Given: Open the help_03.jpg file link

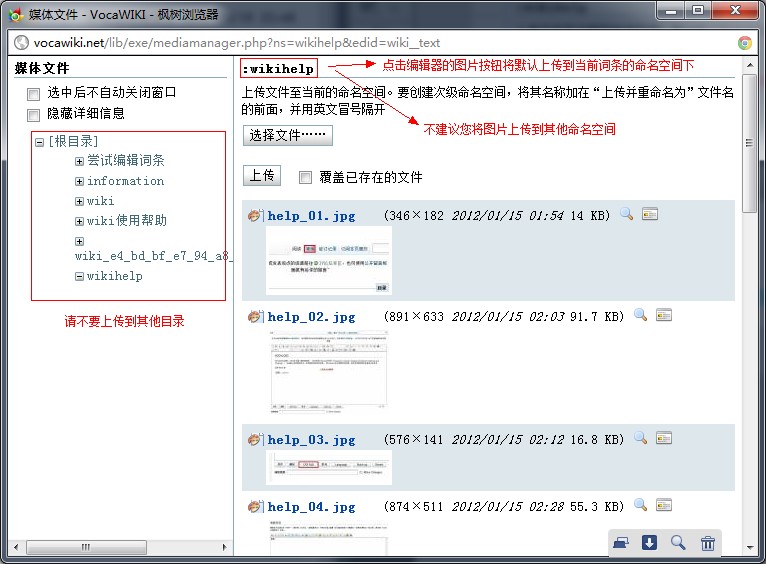Looking at the screenshot, I should click(x=311, y=439).
